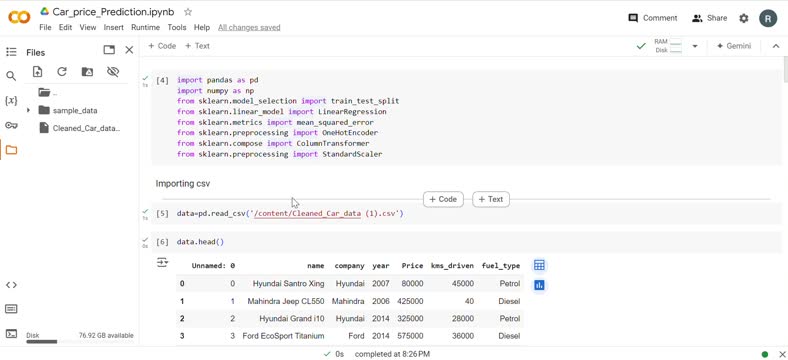This screenshot has height=360, width=788.
Task: Open the Insert menu
Action: click(x=114, y=28)
